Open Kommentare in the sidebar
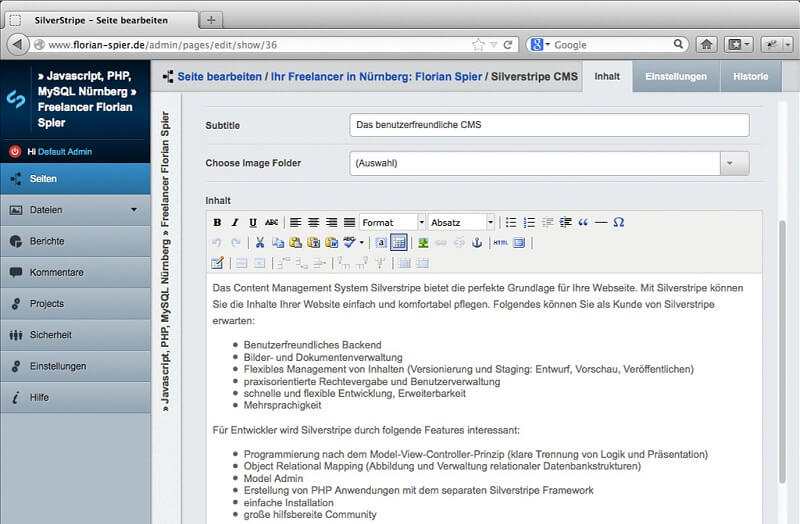The image size is (800, 524). click(x=76, y=272)
